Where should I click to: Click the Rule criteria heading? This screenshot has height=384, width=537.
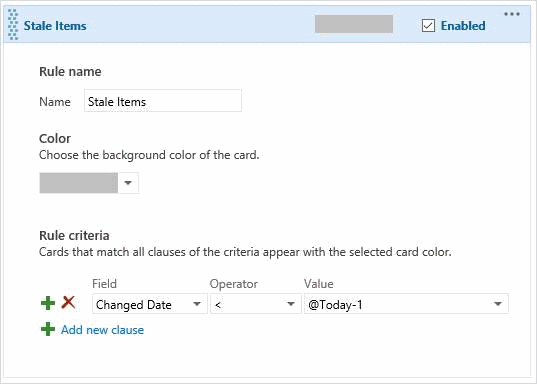click(x=74, y=236)
